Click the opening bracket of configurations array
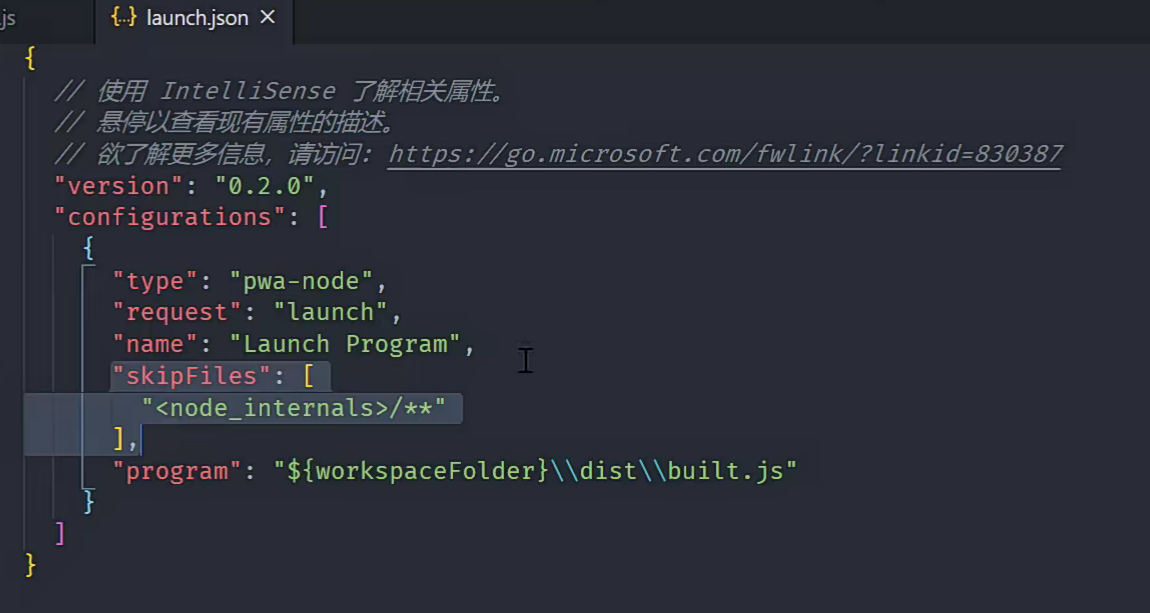The height and width of the screenshot is (613, 1150). click(x=325, y=217)
